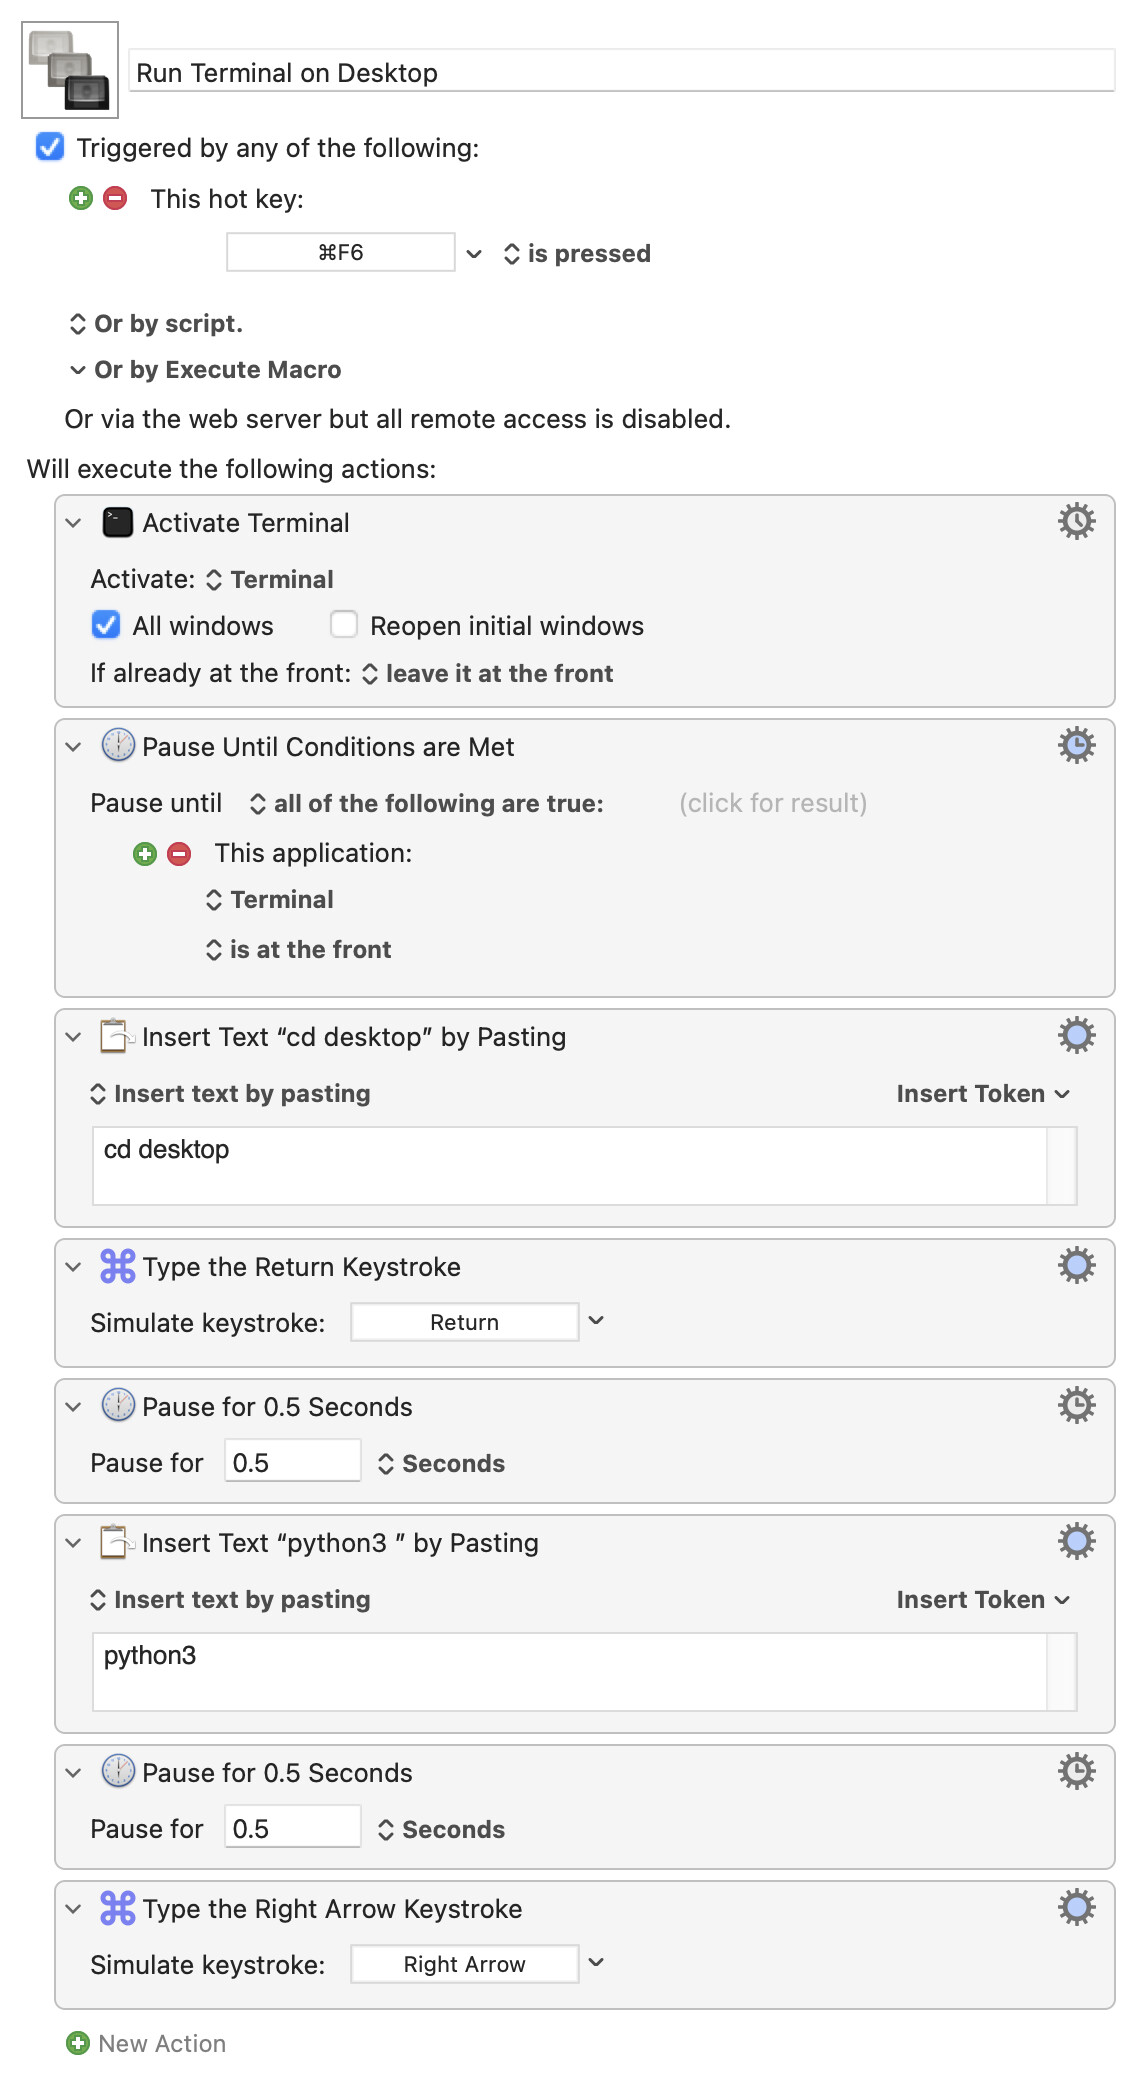Viewport: 1136px width, 2076px height.
Task: Open gear menu for Pause Until Conditions action
Action: 1076,745
